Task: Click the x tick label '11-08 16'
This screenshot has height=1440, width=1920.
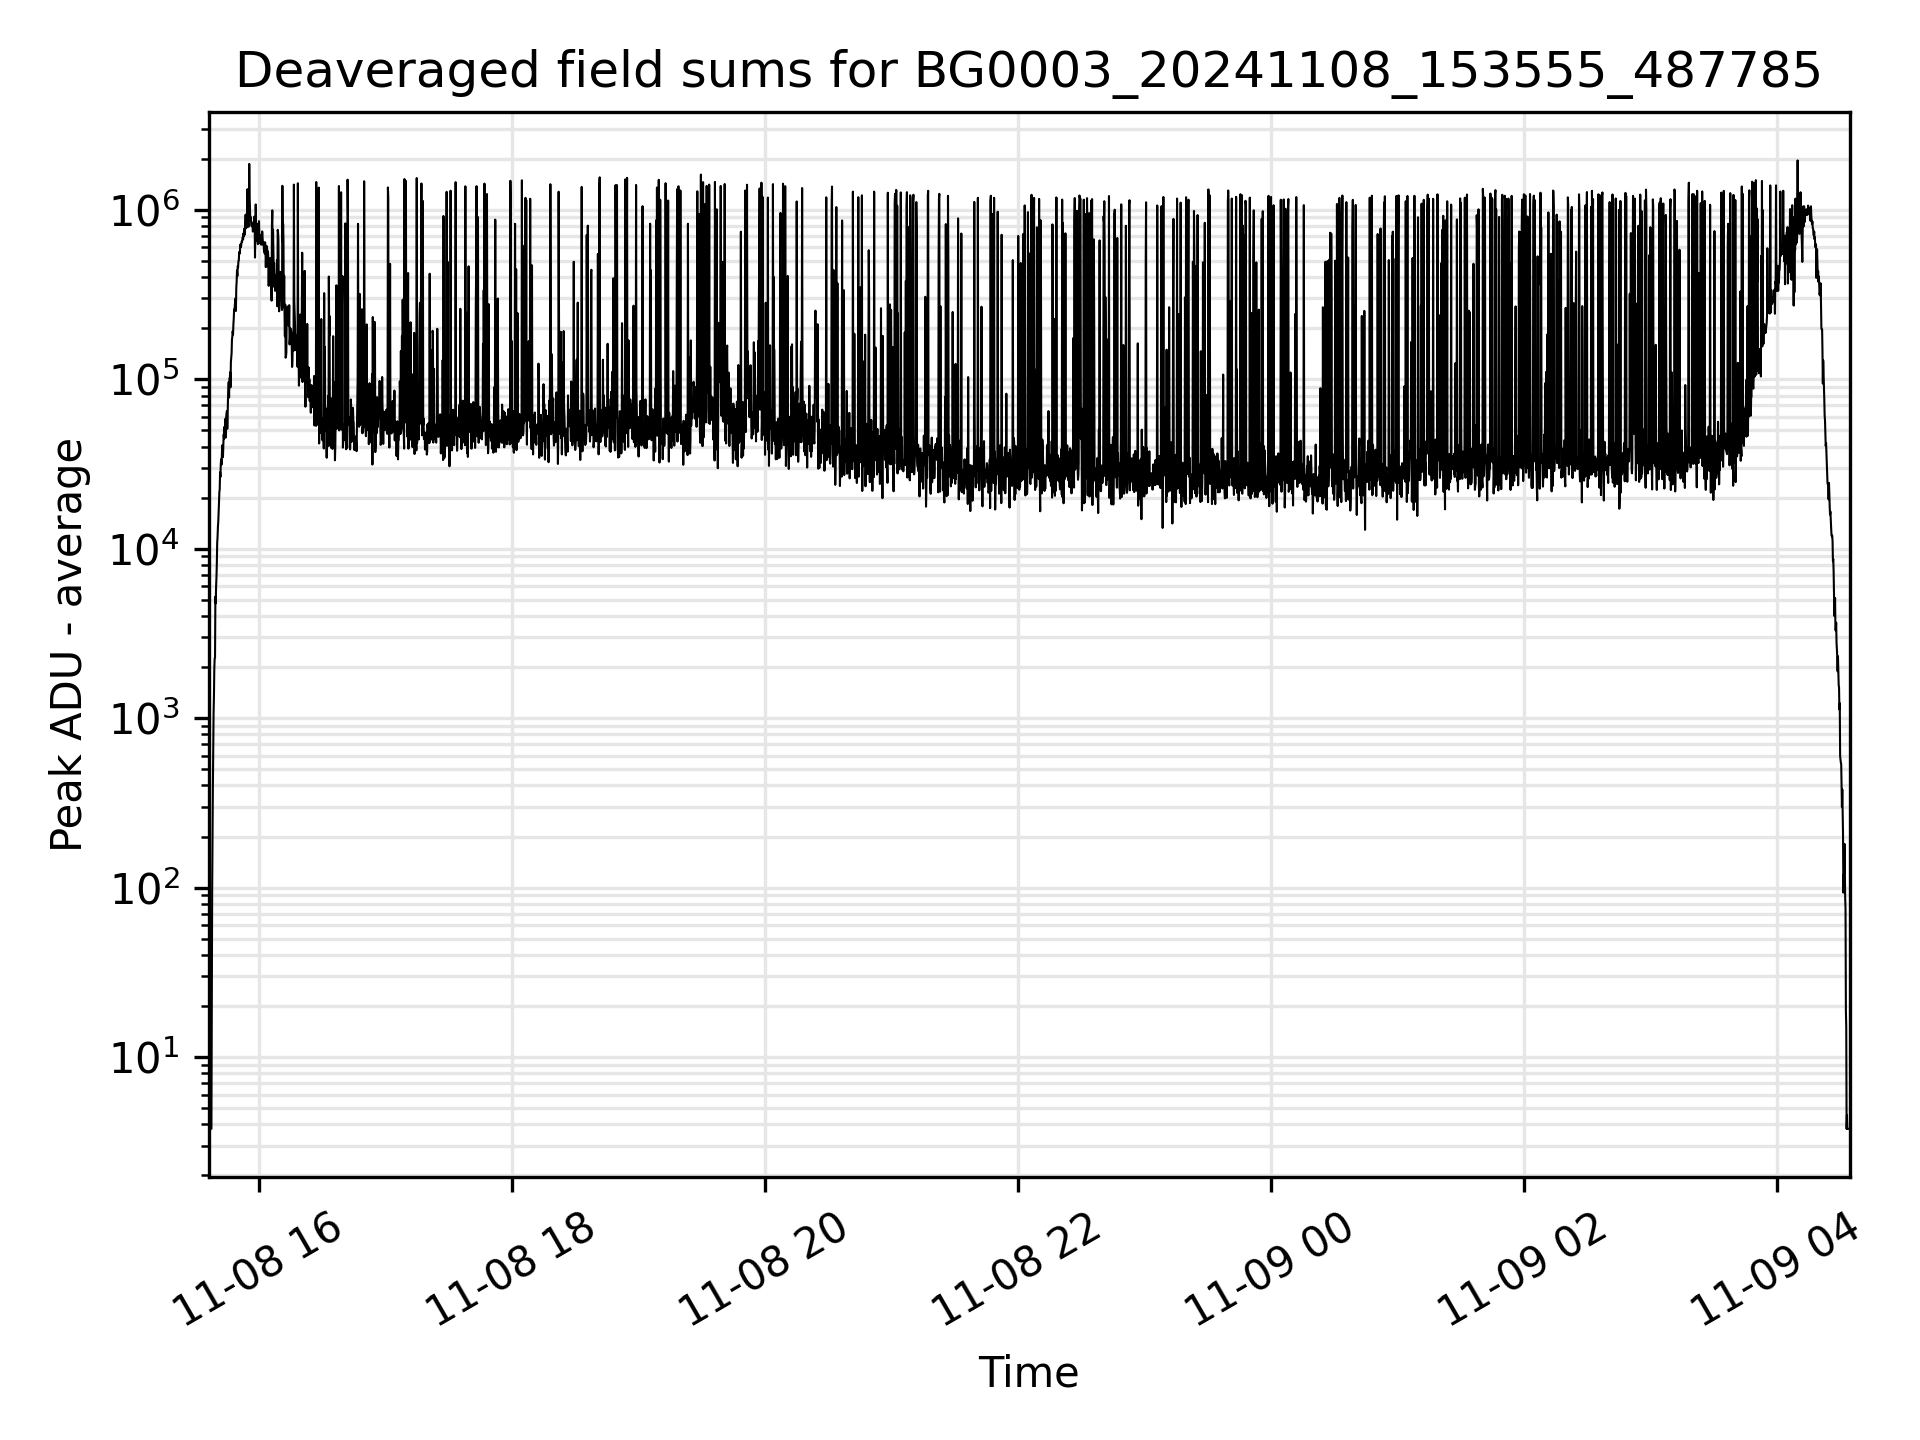Action: (x=257, y=1269)
